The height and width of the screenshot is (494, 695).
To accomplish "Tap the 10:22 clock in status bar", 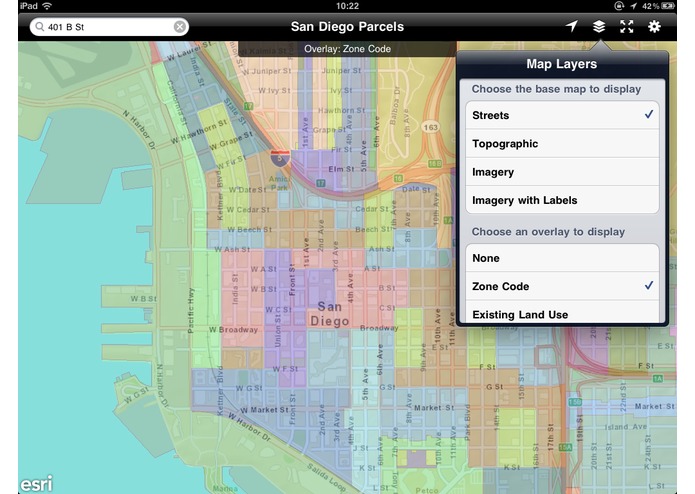I will pyautogui.click(x=348, y=6).
